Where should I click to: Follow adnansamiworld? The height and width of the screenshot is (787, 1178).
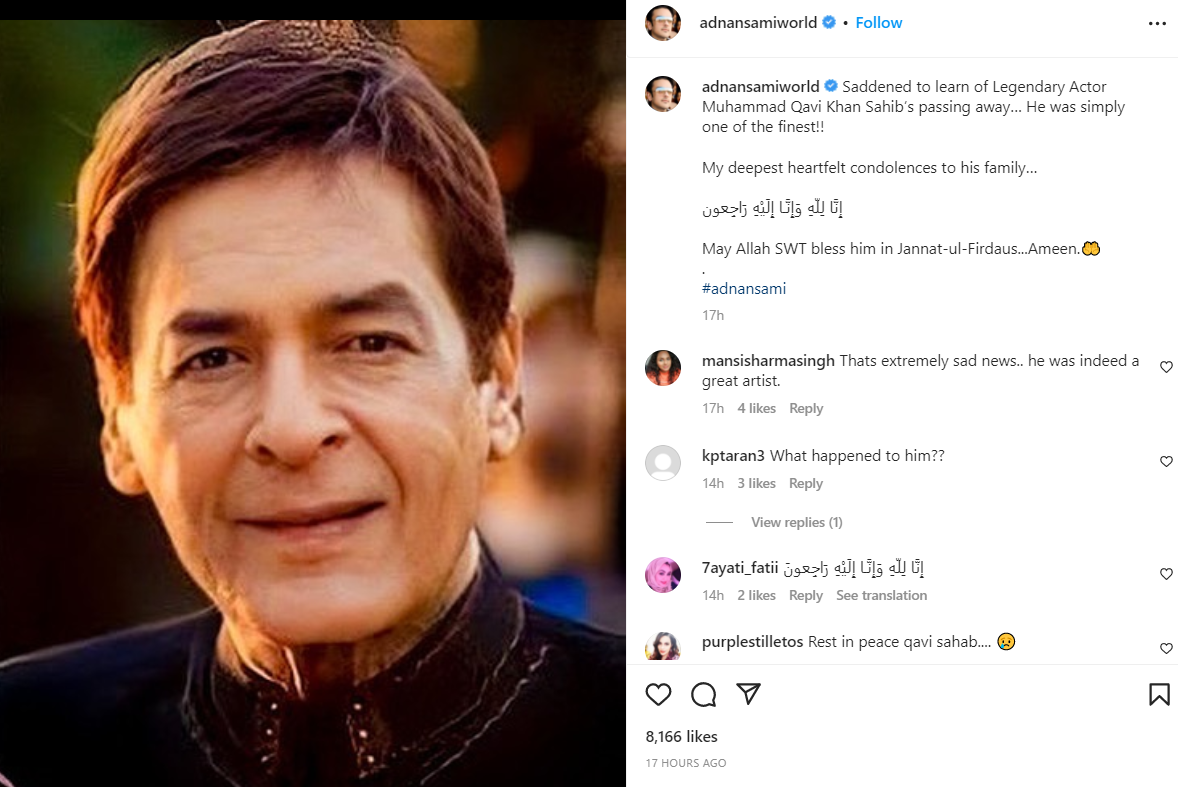pos(879,23)
